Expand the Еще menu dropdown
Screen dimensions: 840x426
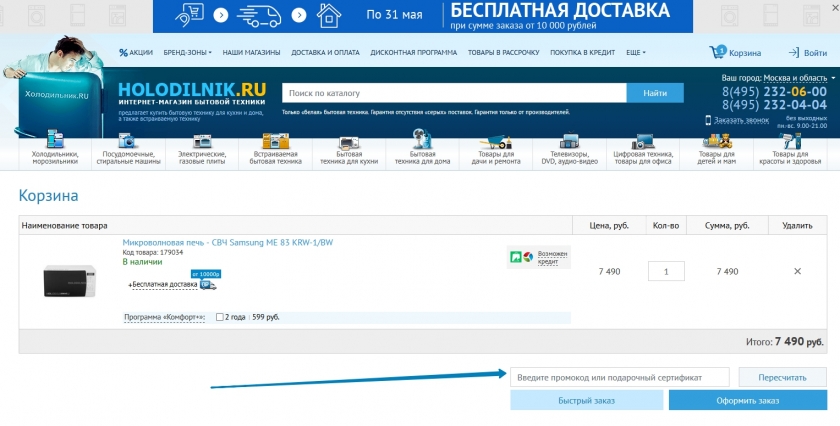pyautogui.click(x=636, y=52)
